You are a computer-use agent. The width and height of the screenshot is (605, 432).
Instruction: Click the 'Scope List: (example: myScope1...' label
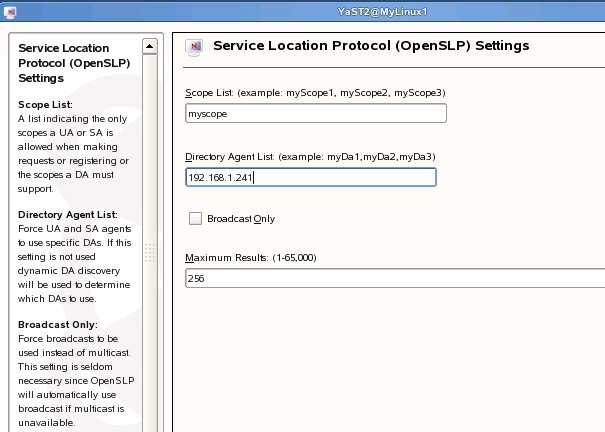tap(315, 93)
